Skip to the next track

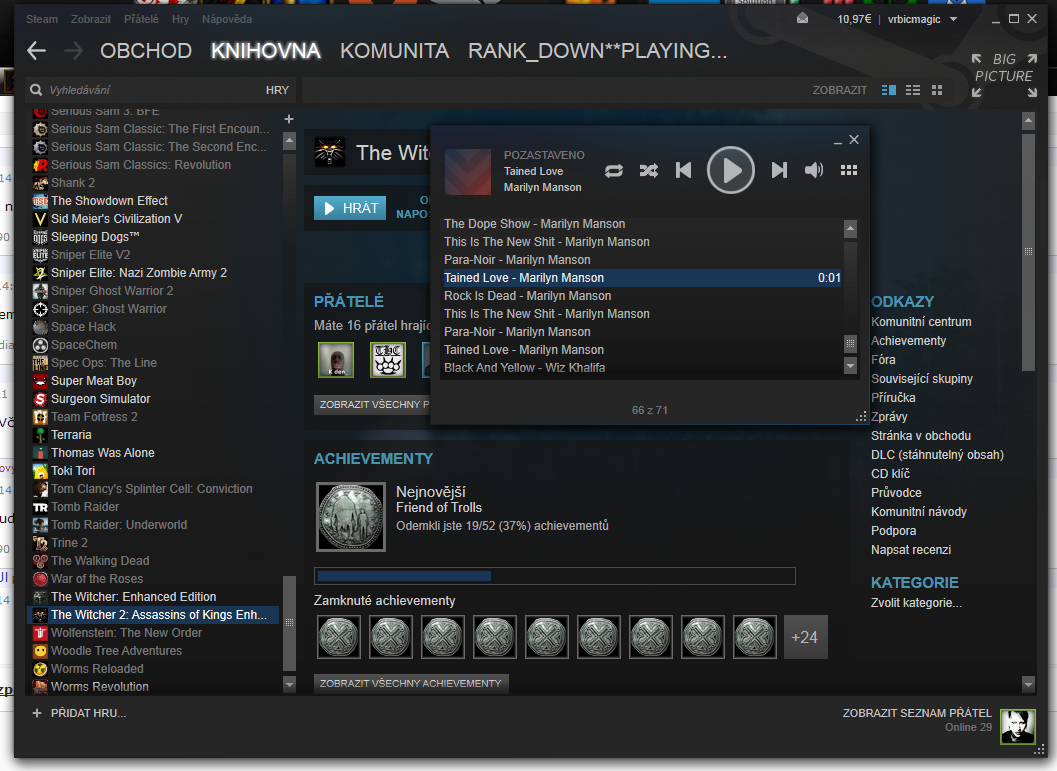click(779, 170)
